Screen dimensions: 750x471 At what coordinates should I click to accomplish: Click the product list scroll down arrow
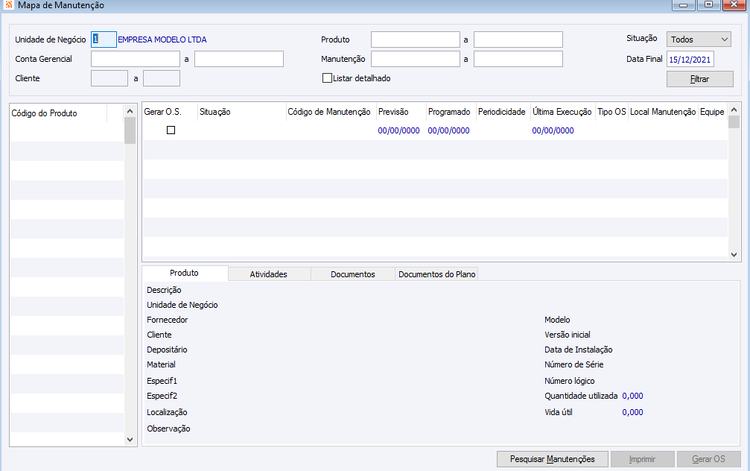click(x=130, y=439)
